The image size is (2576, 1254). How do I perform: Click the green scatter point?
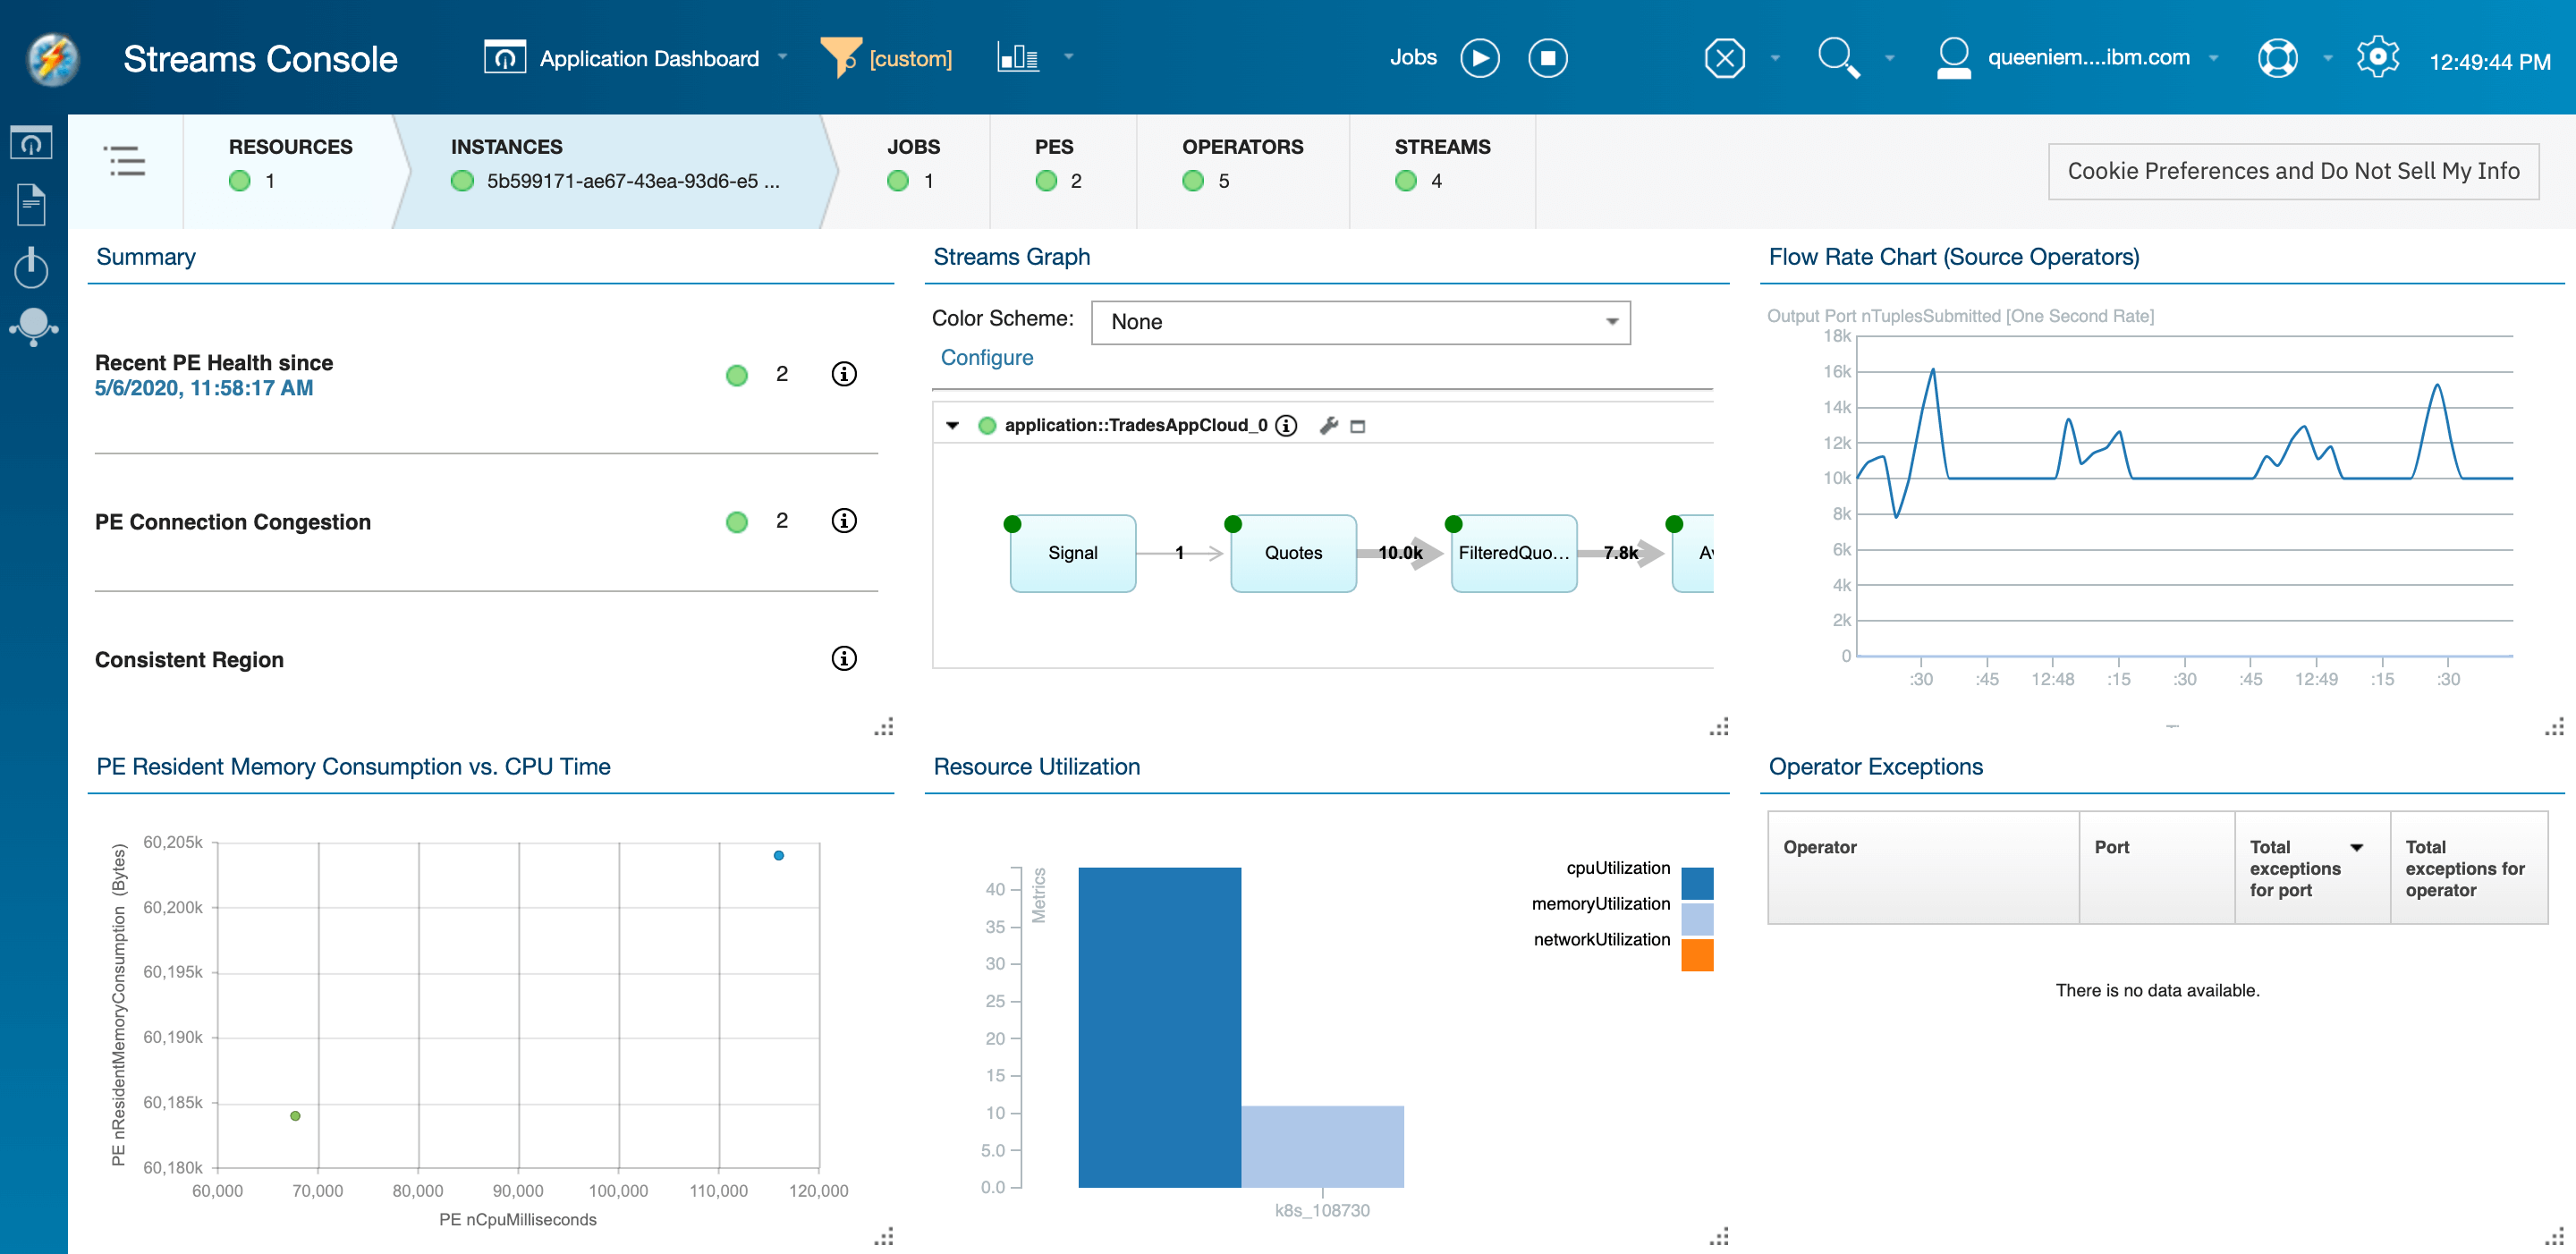point(295,1115)
